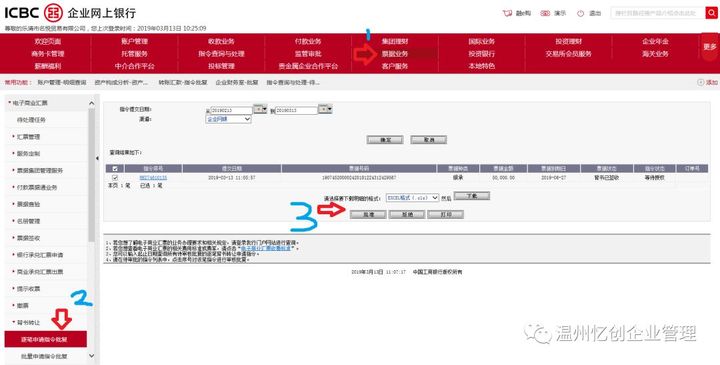Select 待处理任务 in the sidebar
Screen dimensions: 720x365
31,120
